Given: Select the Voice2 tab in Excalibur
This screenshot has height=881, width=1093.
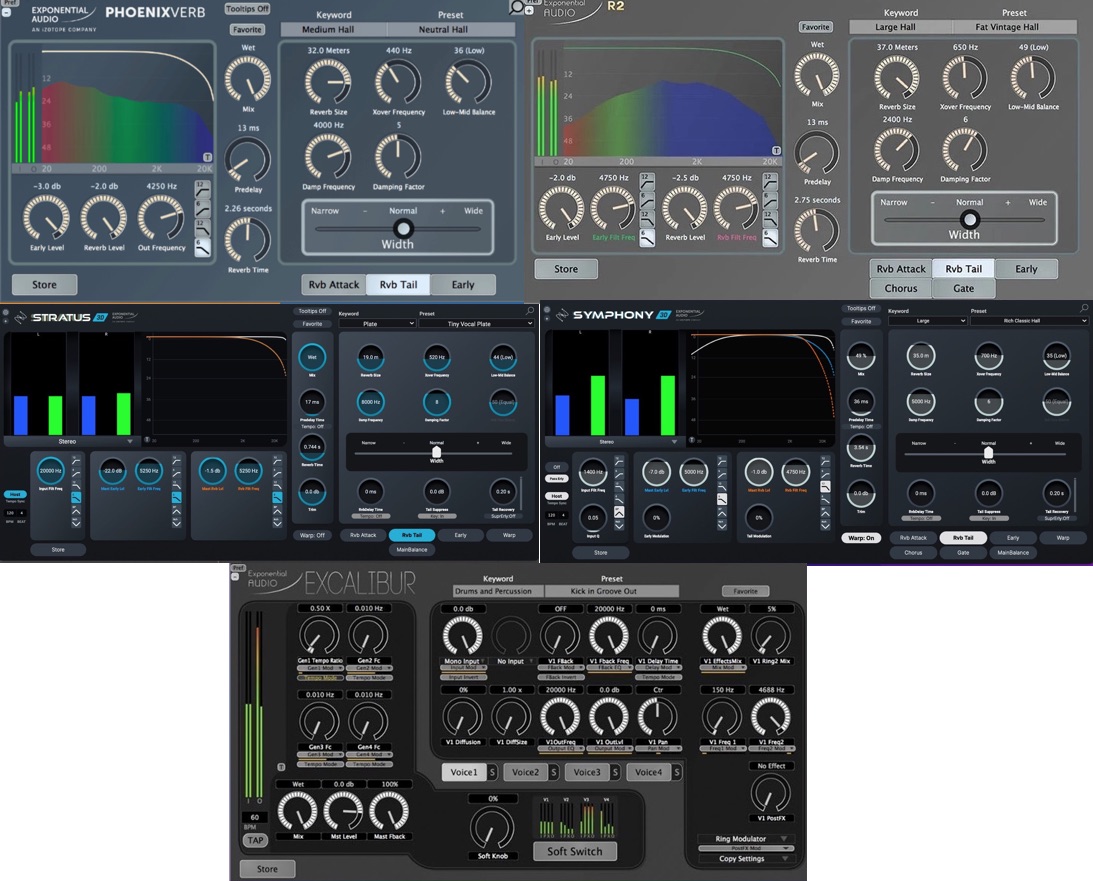Looking at the screenshot, I should tap(526, 772).
